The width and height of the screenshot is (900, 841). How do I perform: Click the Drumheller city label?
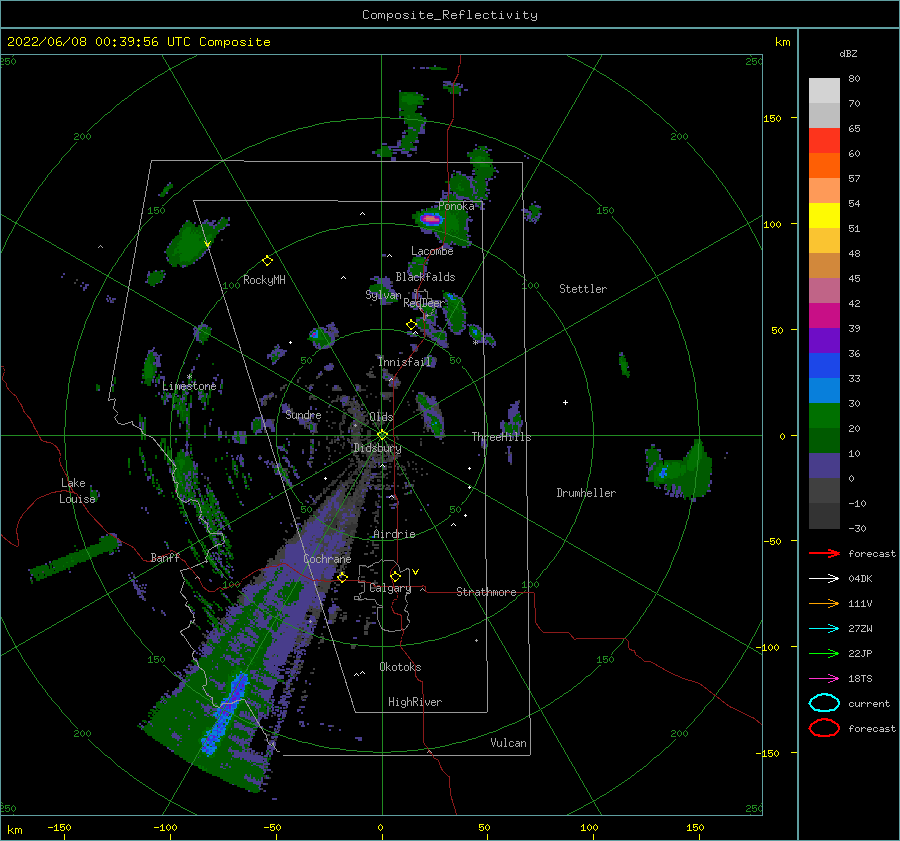click(586, 493)
